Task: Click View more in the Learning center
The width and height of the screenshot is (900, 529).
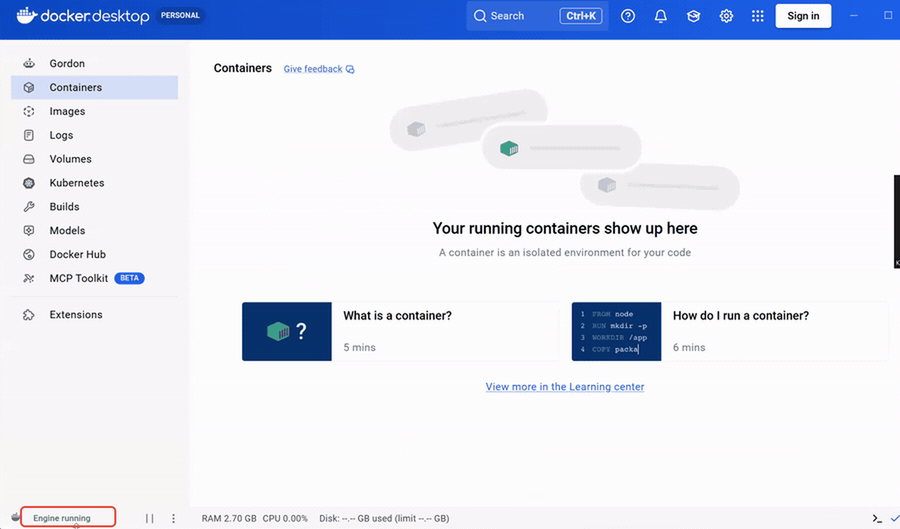Action: [x=565, y=387]
